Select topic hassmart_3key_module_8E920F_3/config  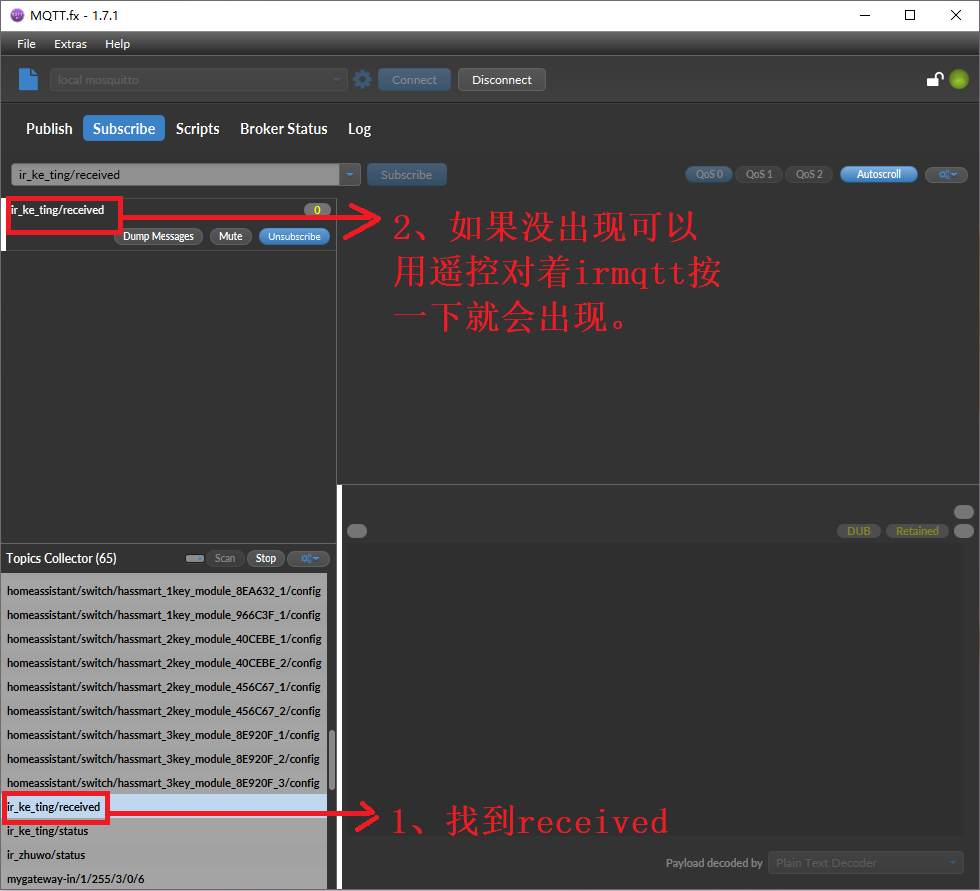[x=164, y=783]
